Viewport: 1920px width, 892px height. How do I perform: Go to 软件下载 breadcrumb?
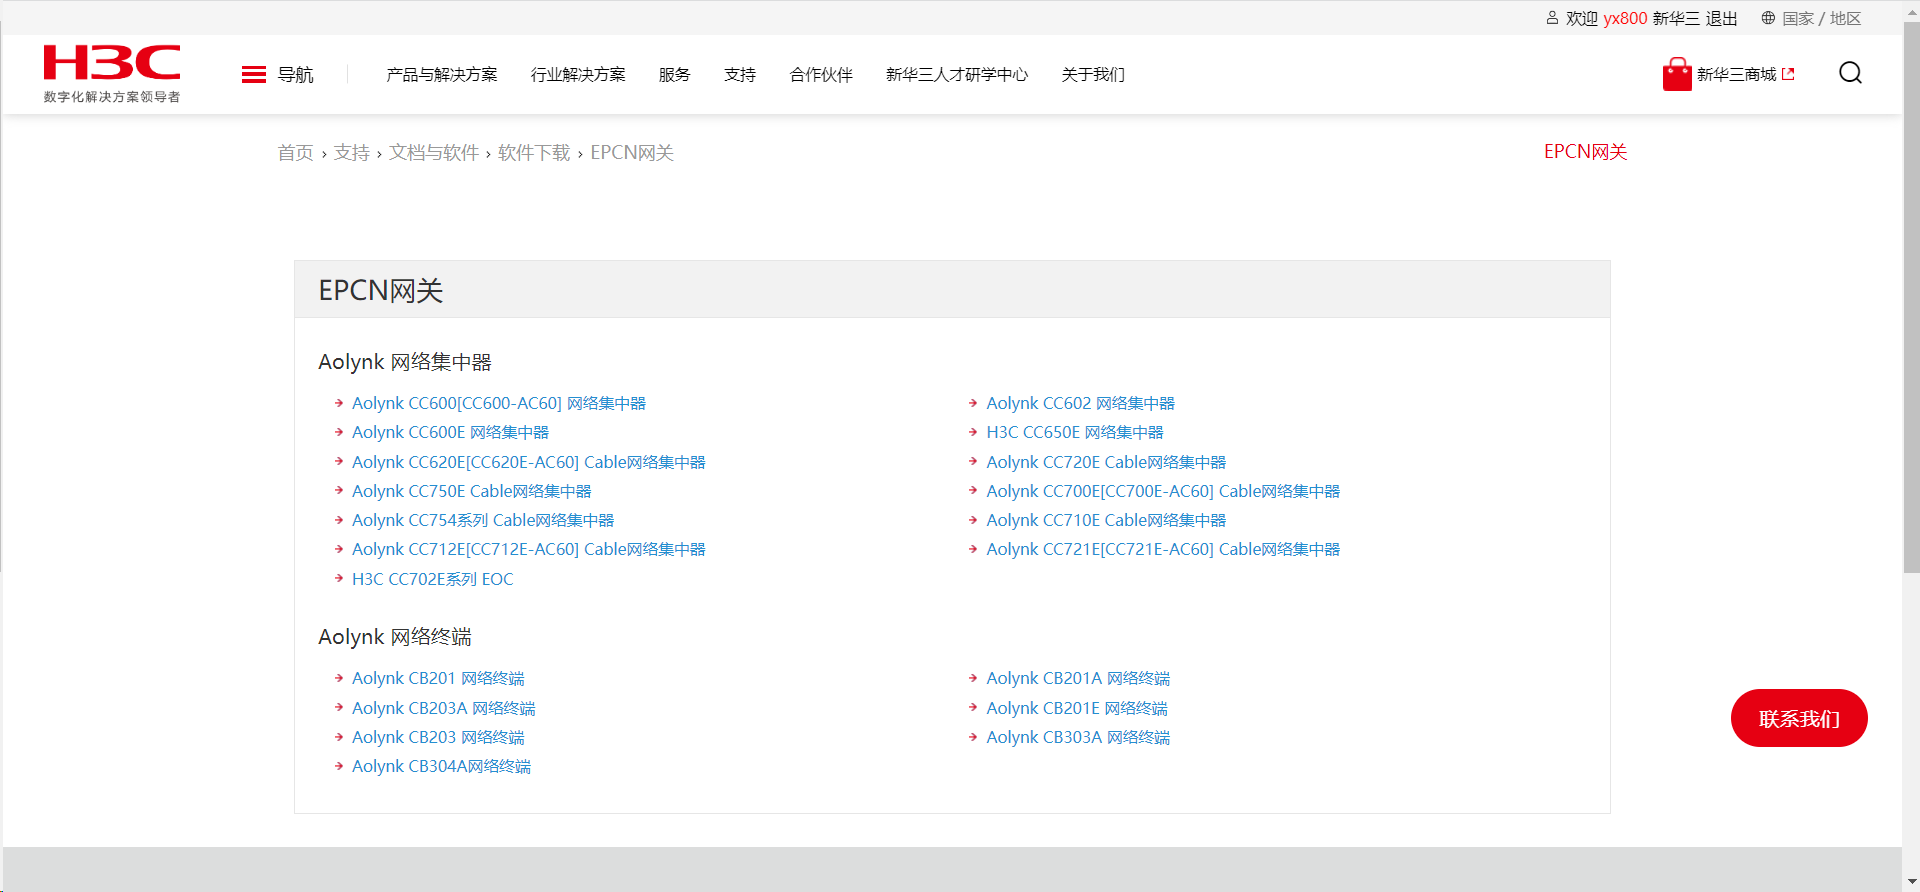coord(534,153)
